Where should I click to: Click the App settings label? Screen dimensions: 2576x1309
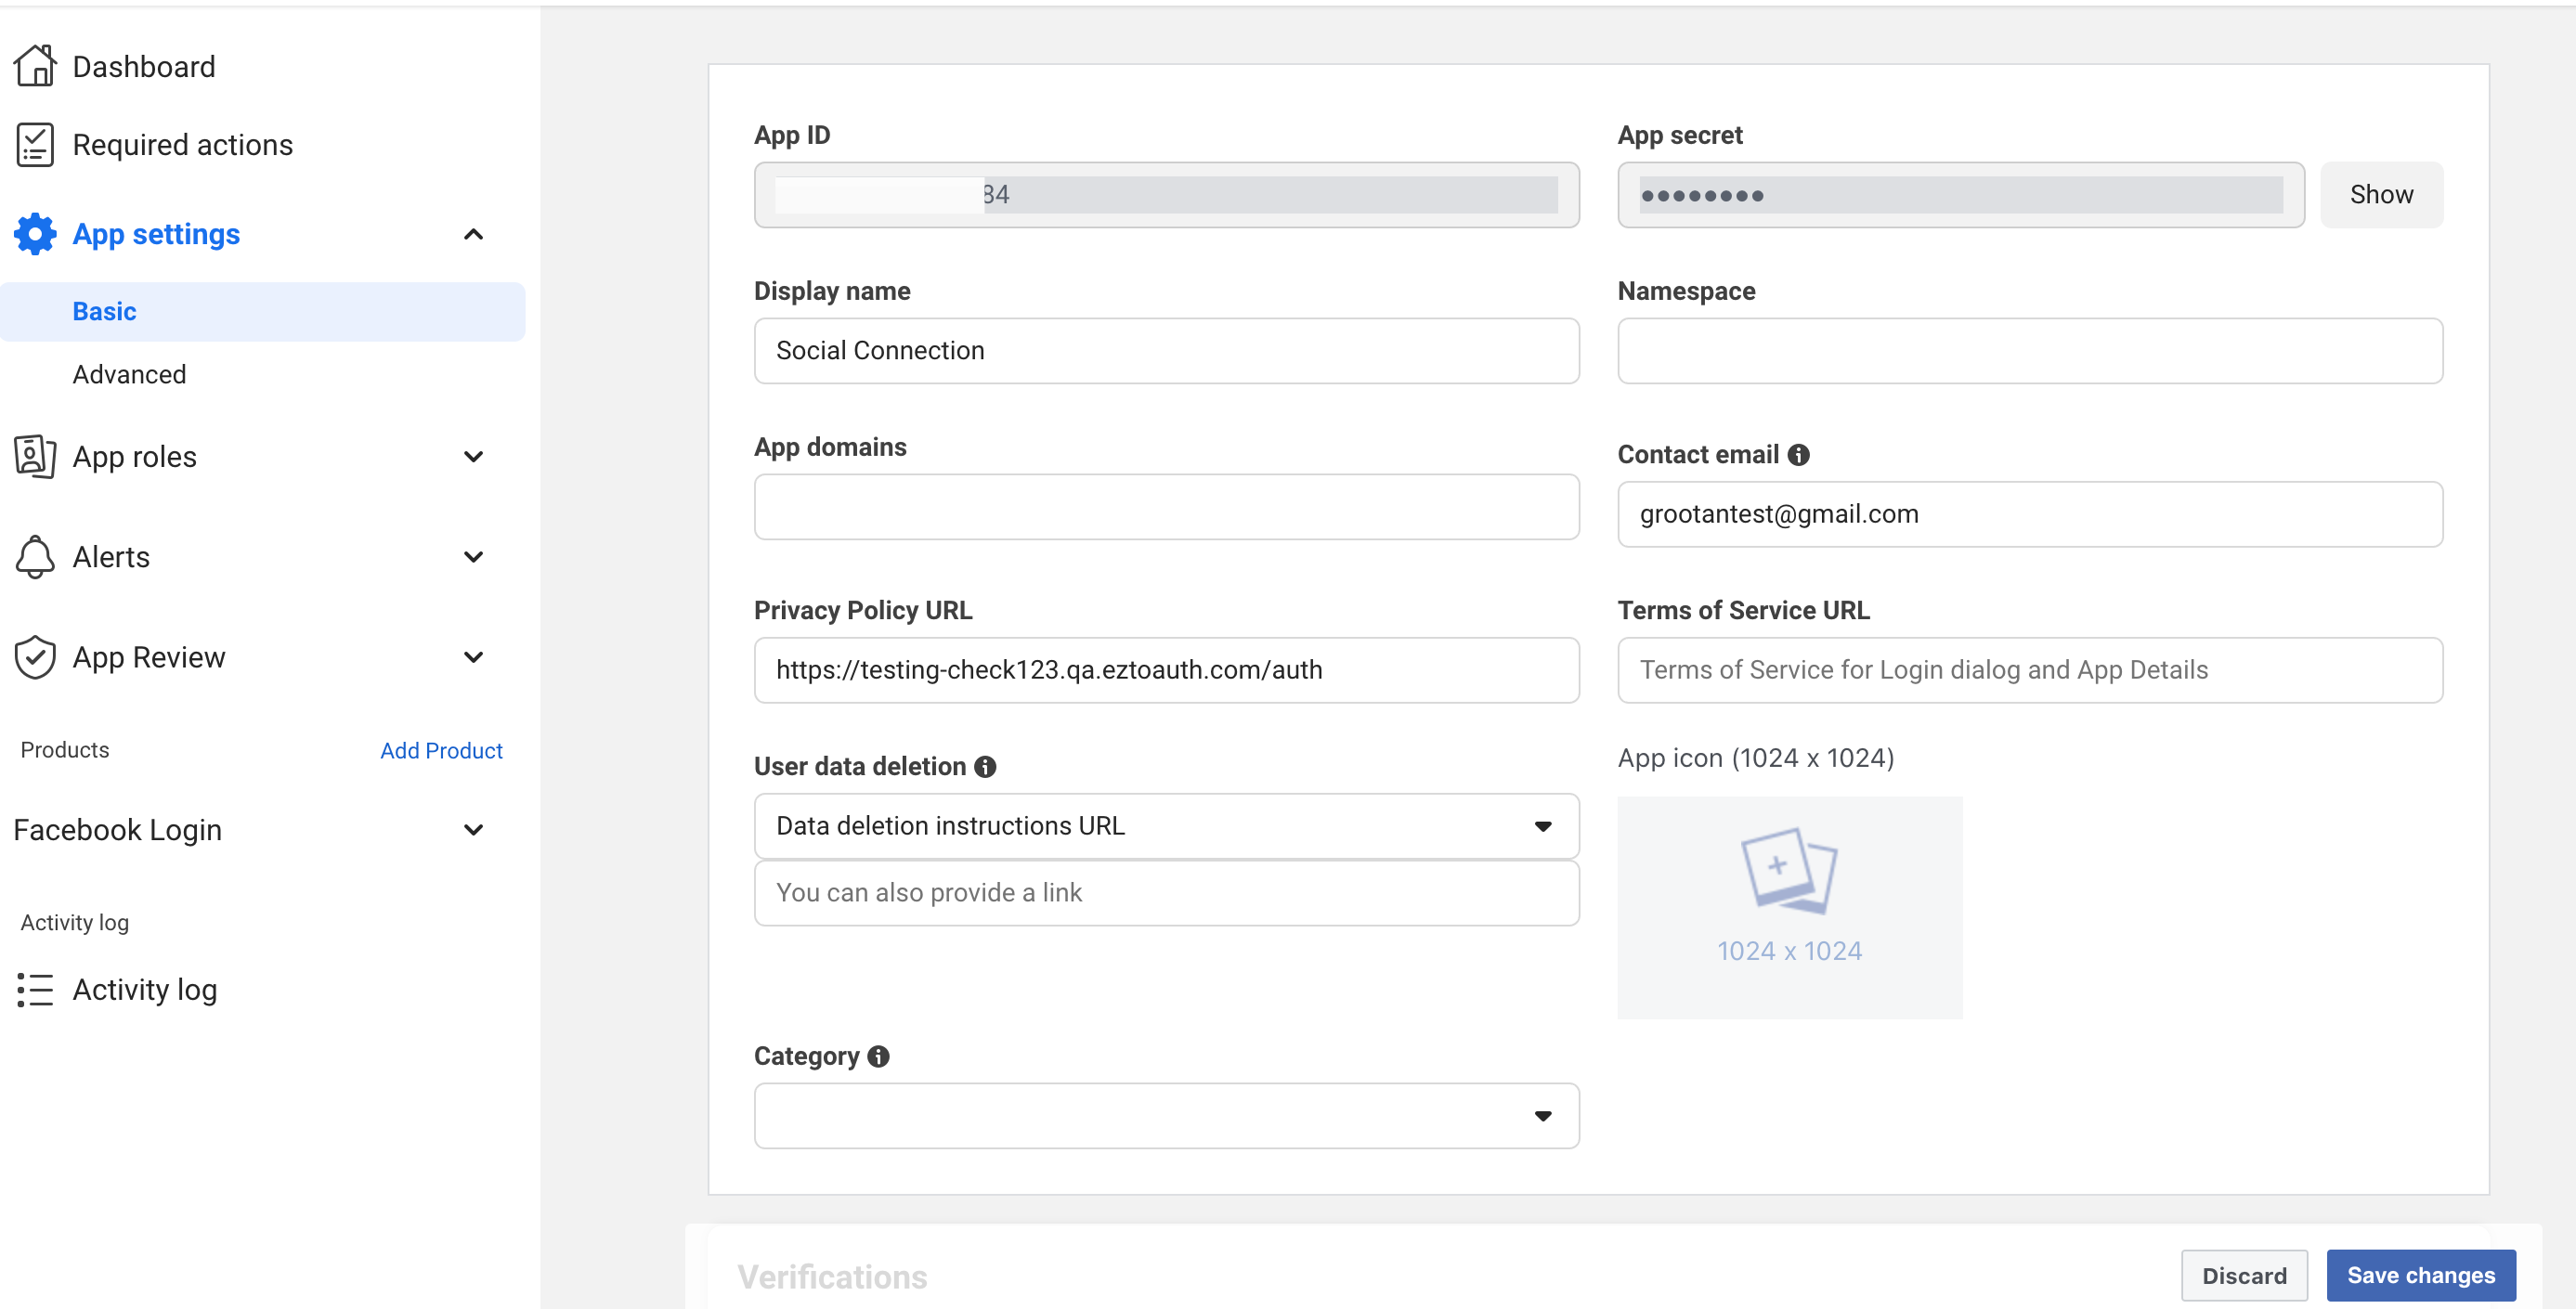pos(156,234)
